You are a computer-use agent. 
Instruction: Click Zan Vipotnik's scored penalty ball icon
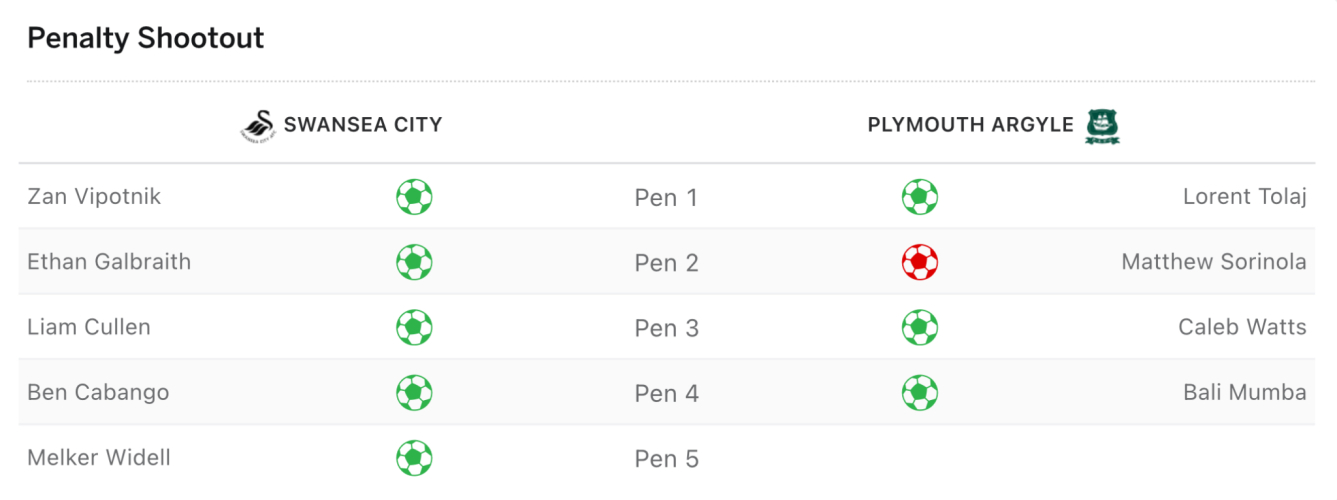tap(414, 197)
